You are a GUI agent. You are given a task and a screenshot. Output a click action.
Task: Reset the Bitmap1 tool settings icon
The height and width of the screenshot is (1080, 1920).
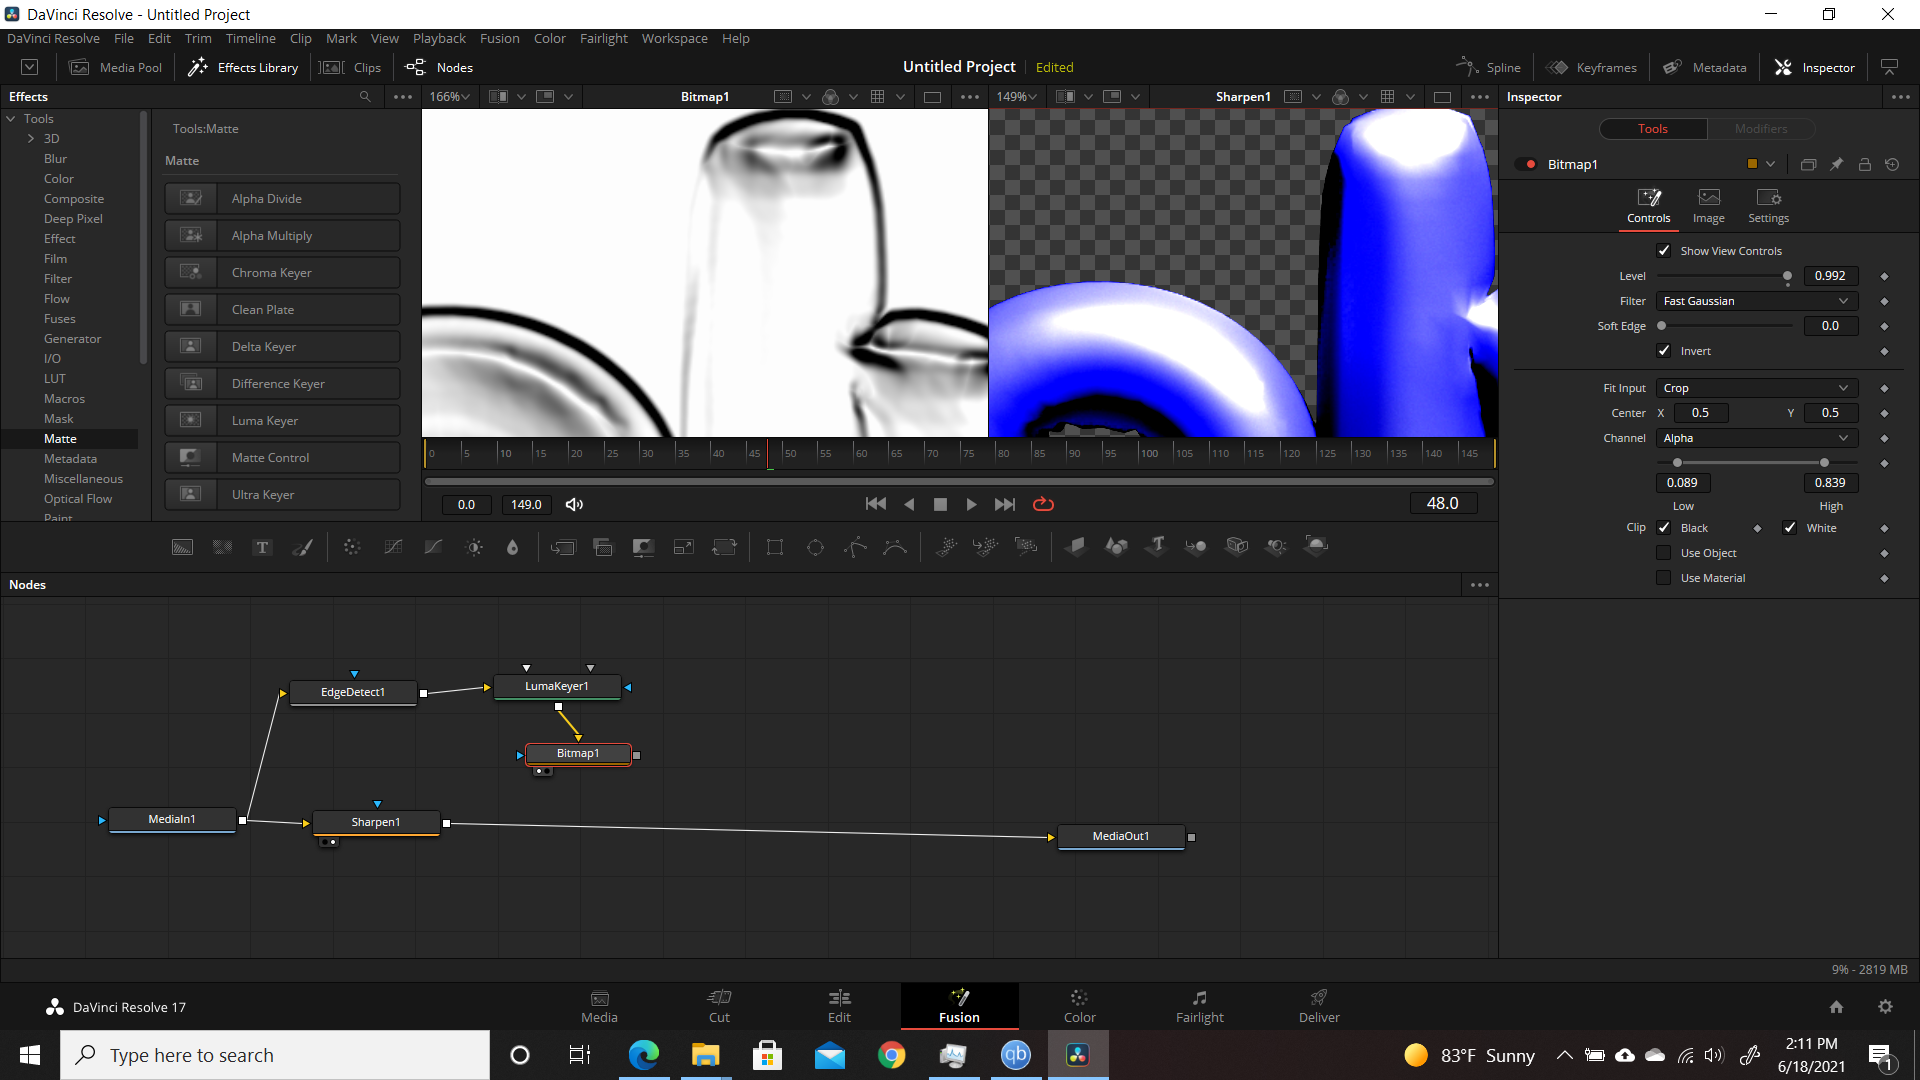tap(1892, 164)
